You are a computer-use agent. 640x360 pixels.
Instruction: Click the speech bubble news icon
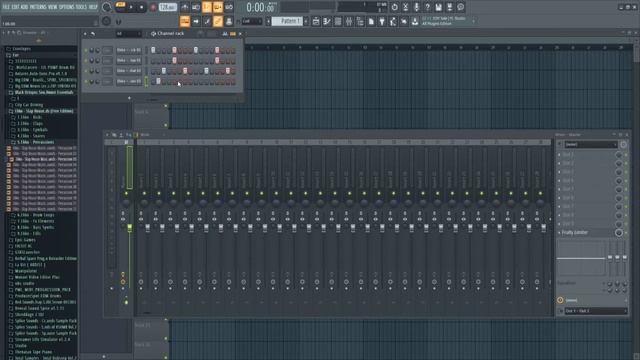460,7
